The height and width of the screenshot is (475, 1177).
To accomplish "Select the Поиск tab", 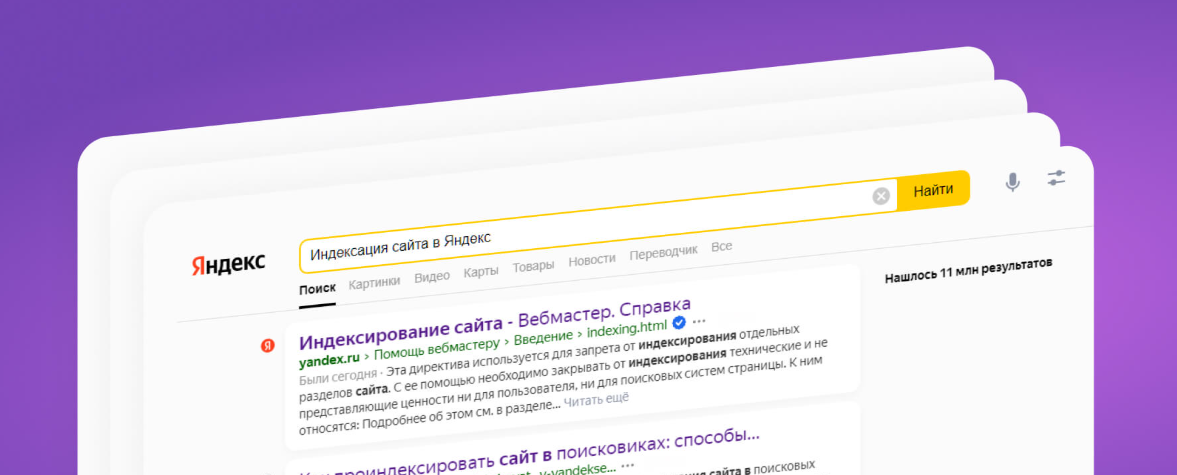I will (x=317, y=289).
